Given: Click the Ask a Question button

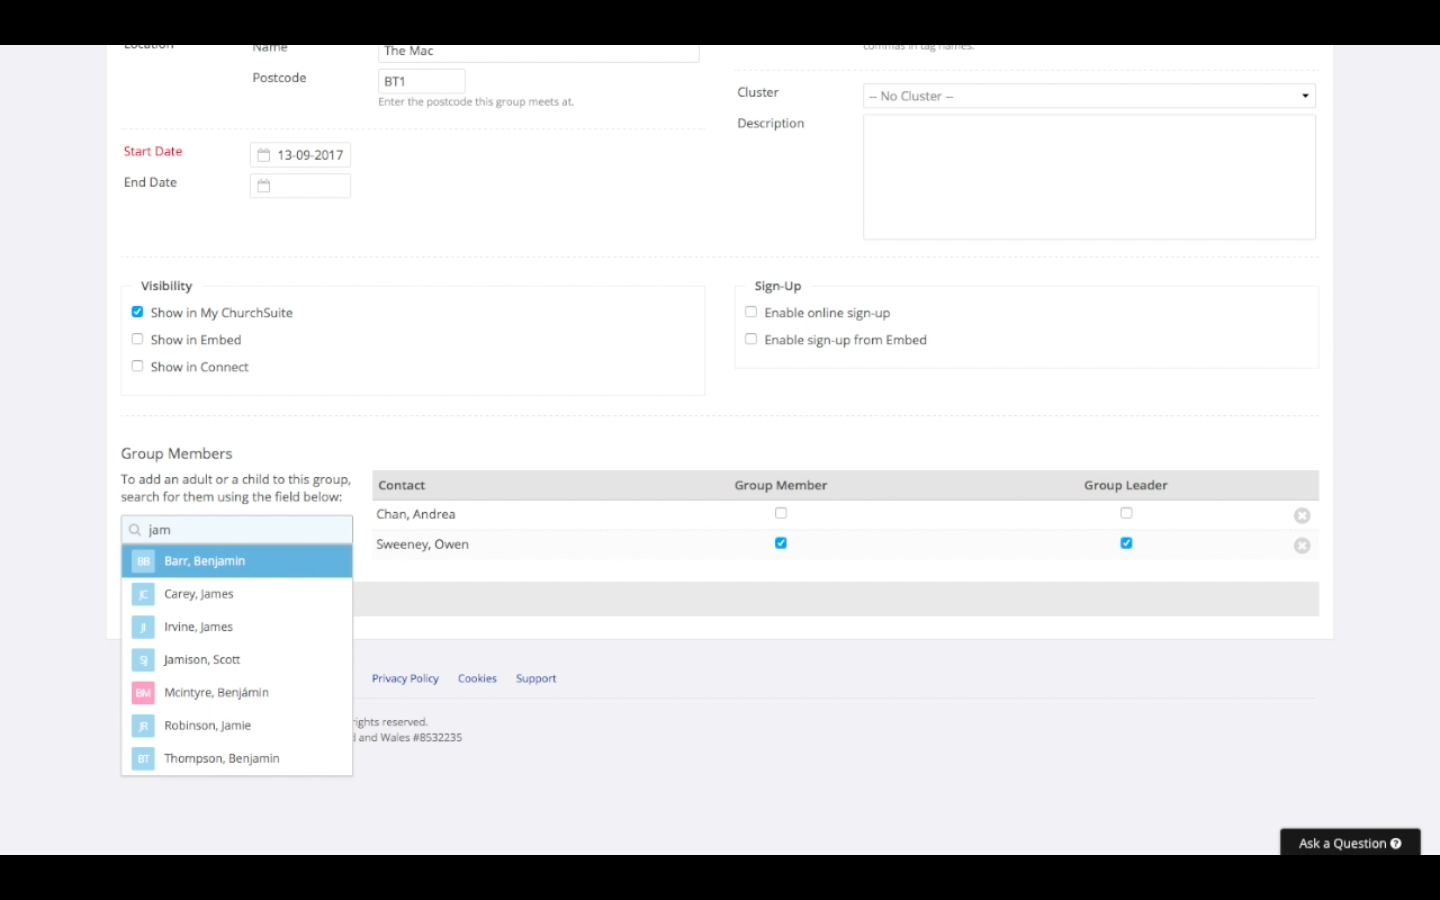Looking at the screenshot, I should [1350, 842].
